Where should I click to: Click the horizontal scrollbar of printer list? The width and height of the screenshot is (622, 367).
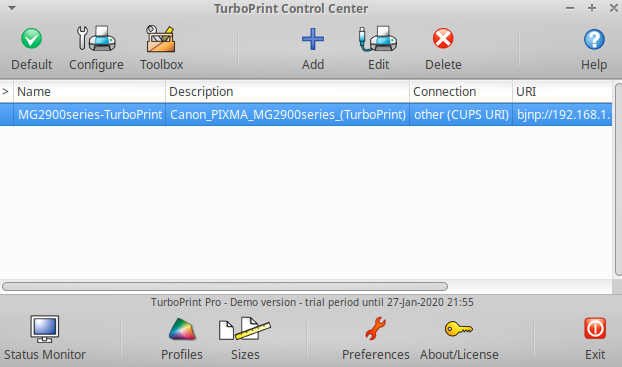point(225,286)
